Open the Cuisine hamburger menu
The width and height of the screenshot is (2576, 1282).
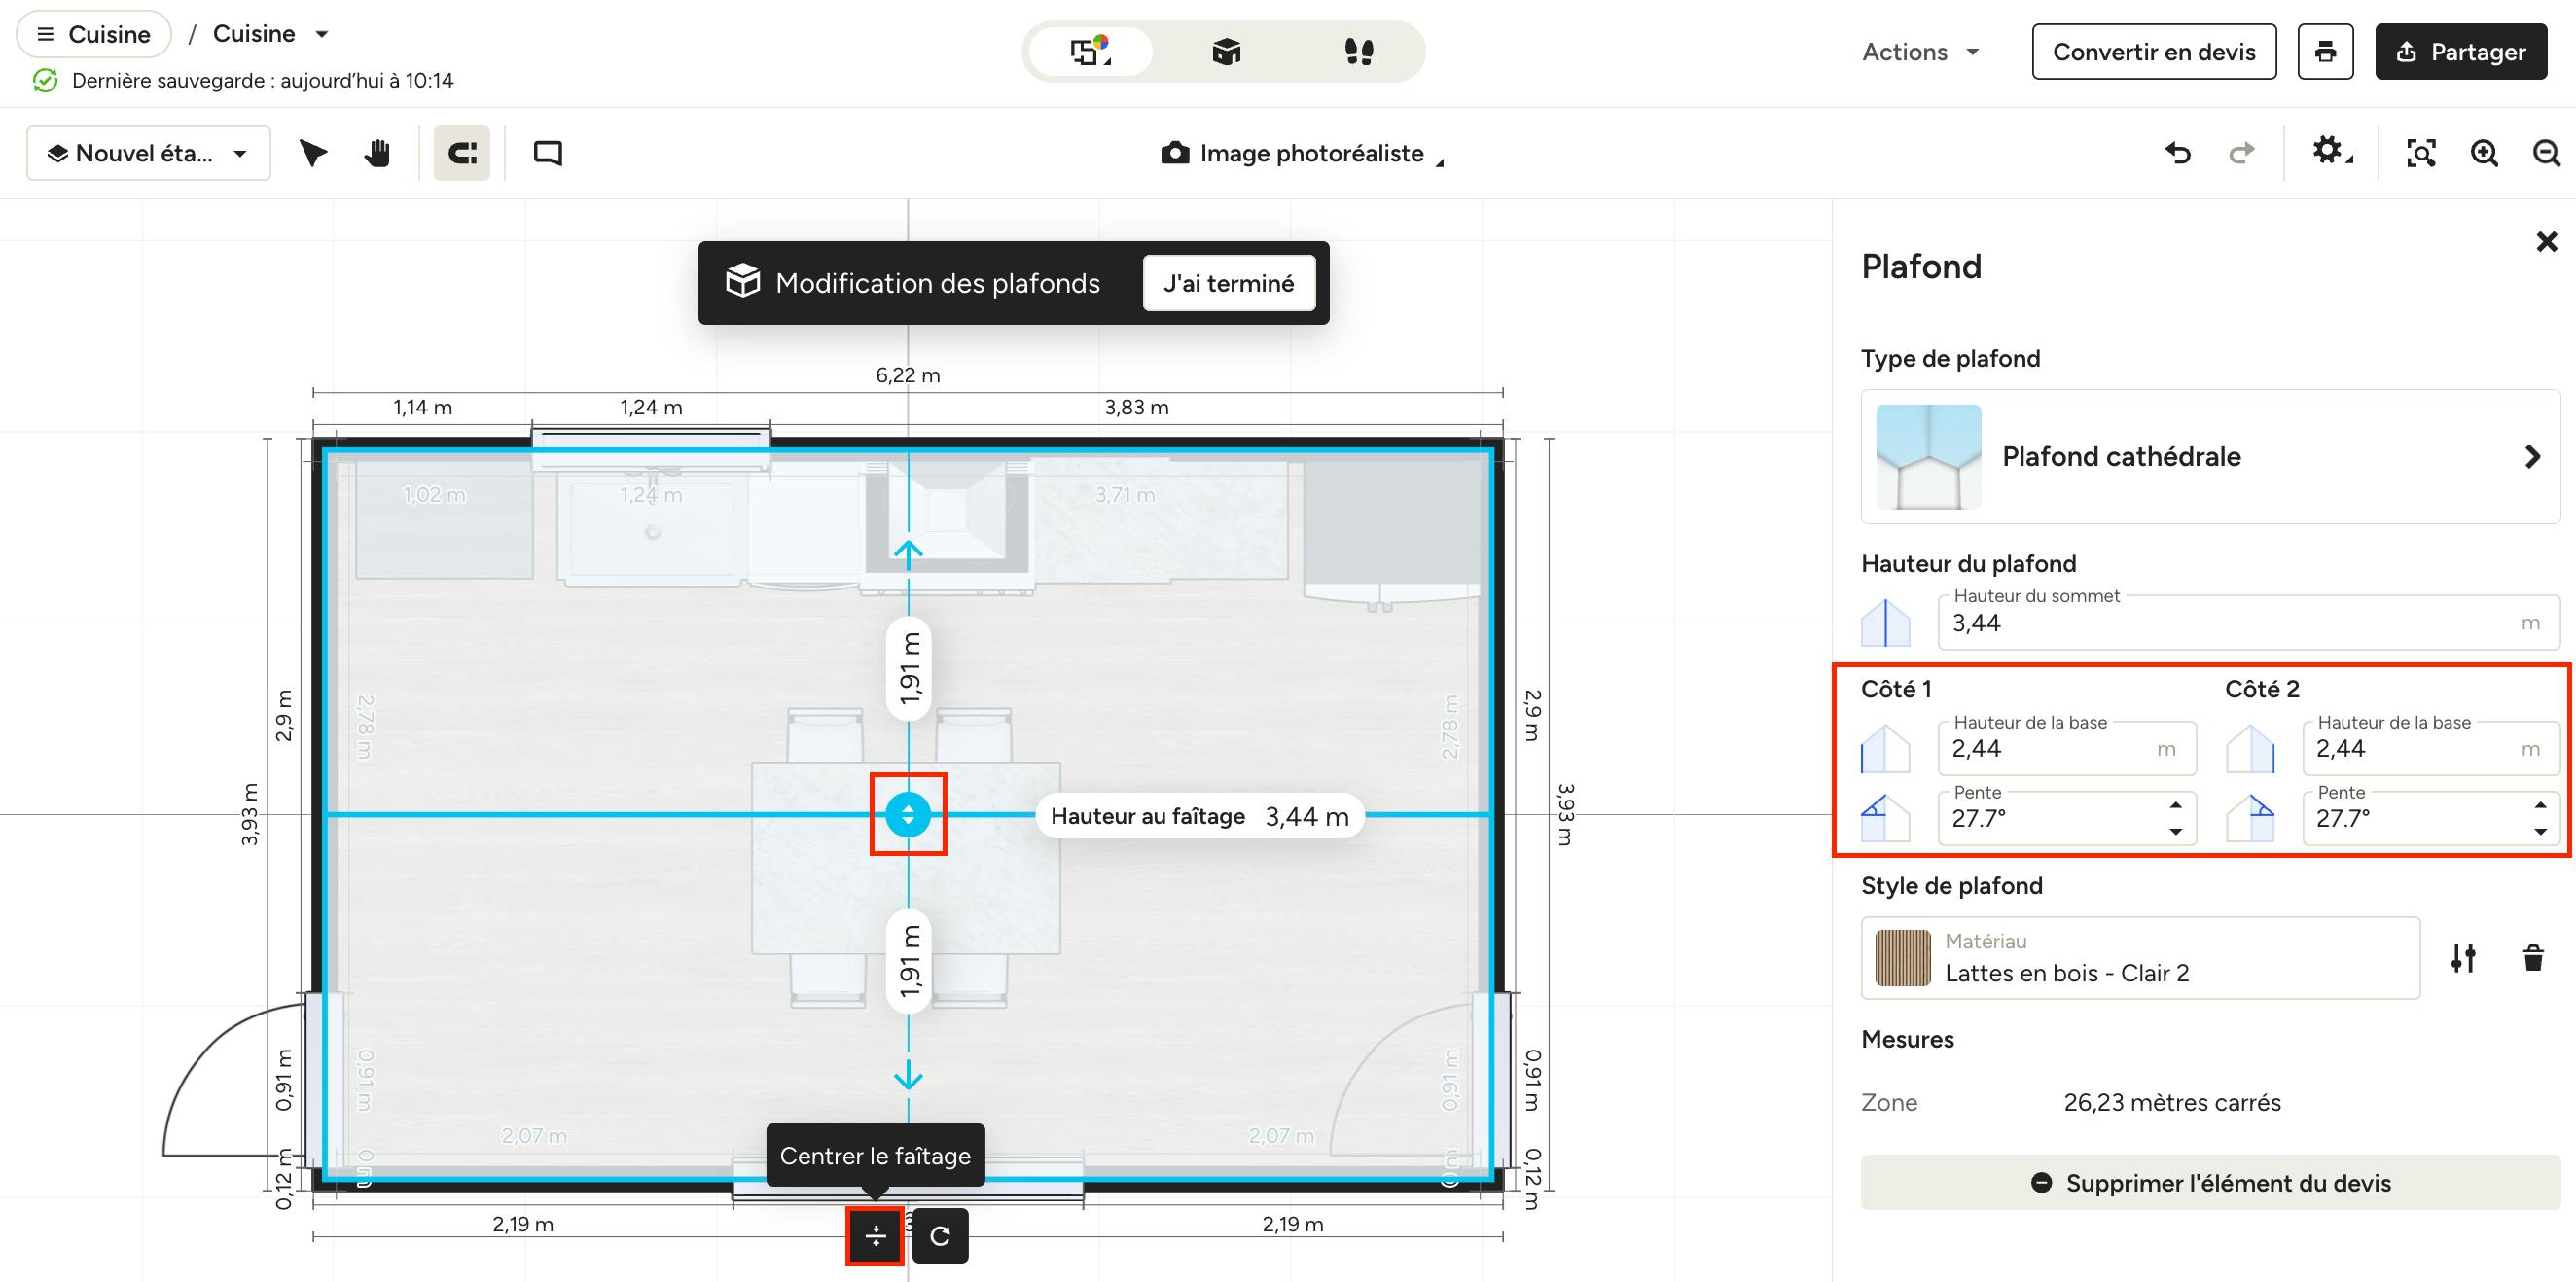click(x=94, y=34)
